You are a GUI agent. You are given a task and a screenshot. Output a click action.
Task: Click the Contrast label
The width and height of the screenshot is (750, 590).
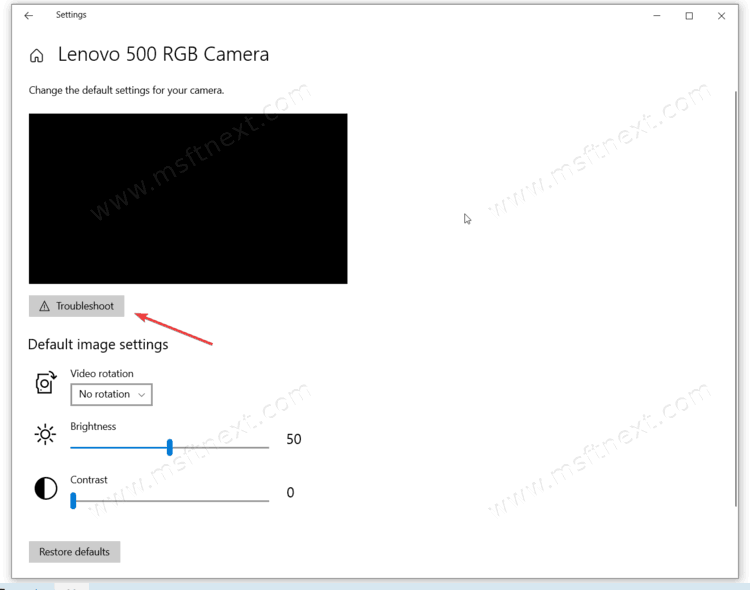click(89, 480)
